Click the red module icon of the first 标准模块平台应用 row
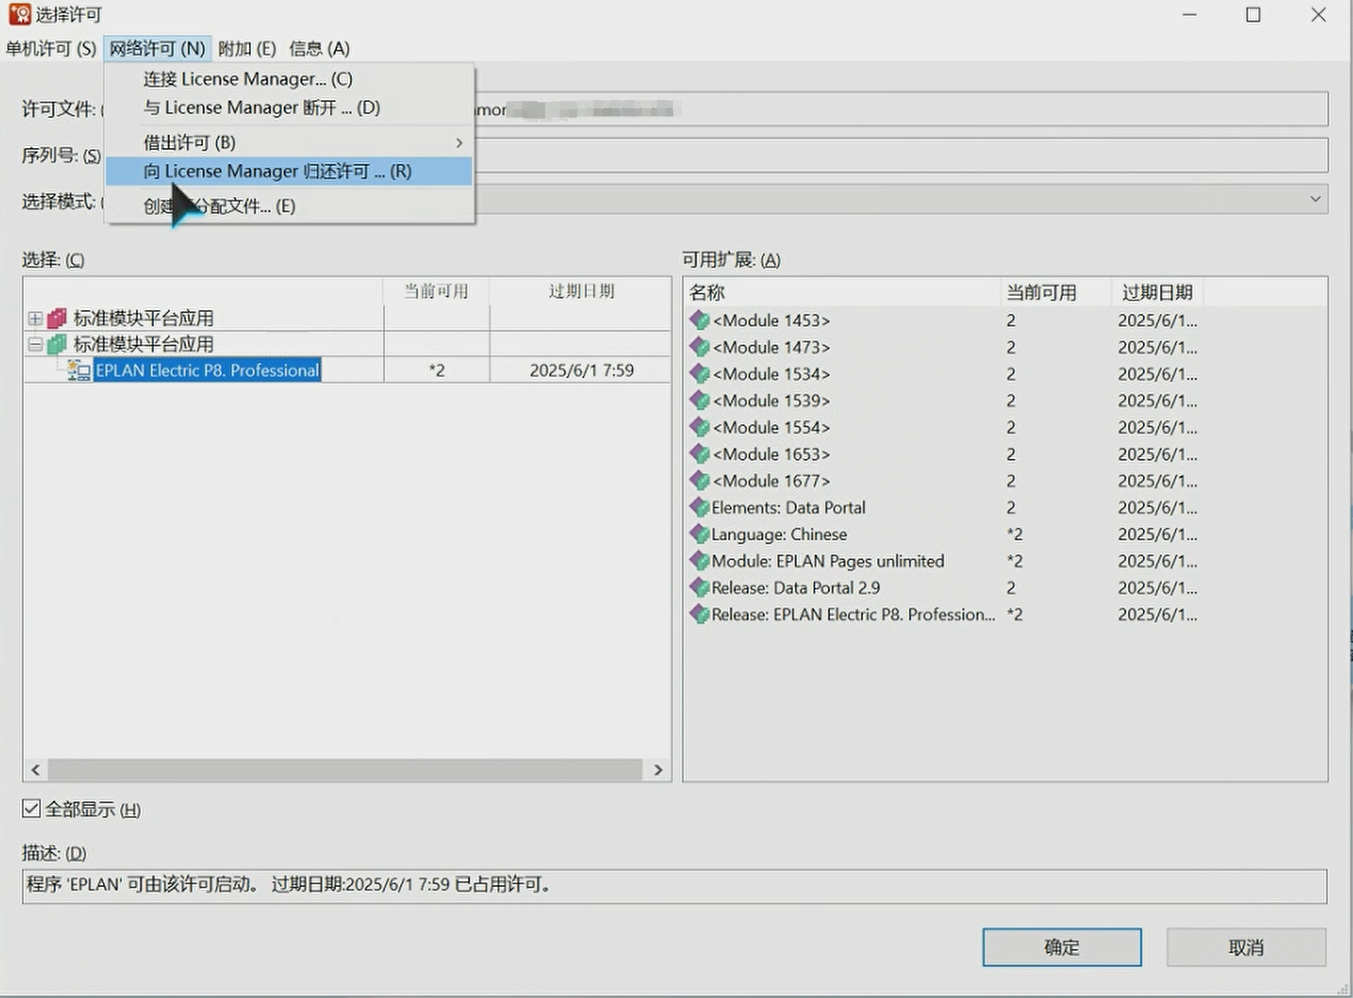This screenshot has width=1353, height=998. [57, 318]
